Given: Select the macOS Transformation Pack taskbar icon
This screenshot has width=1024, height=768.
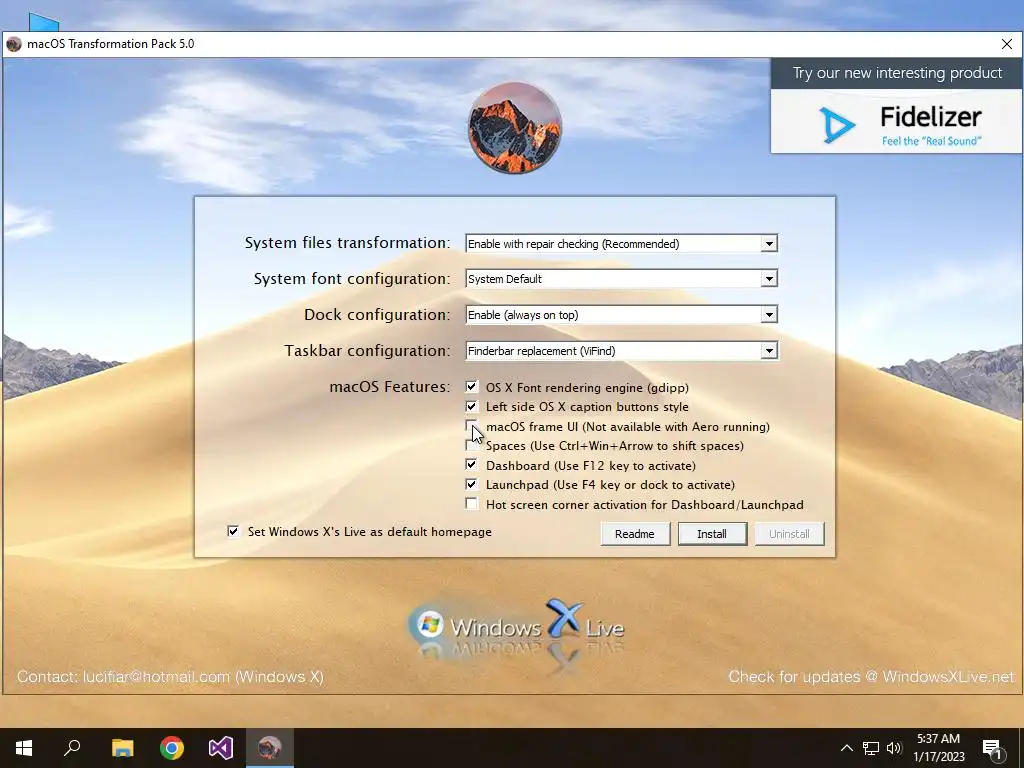Looking at the screenshot, I should (x=270, y=748).
